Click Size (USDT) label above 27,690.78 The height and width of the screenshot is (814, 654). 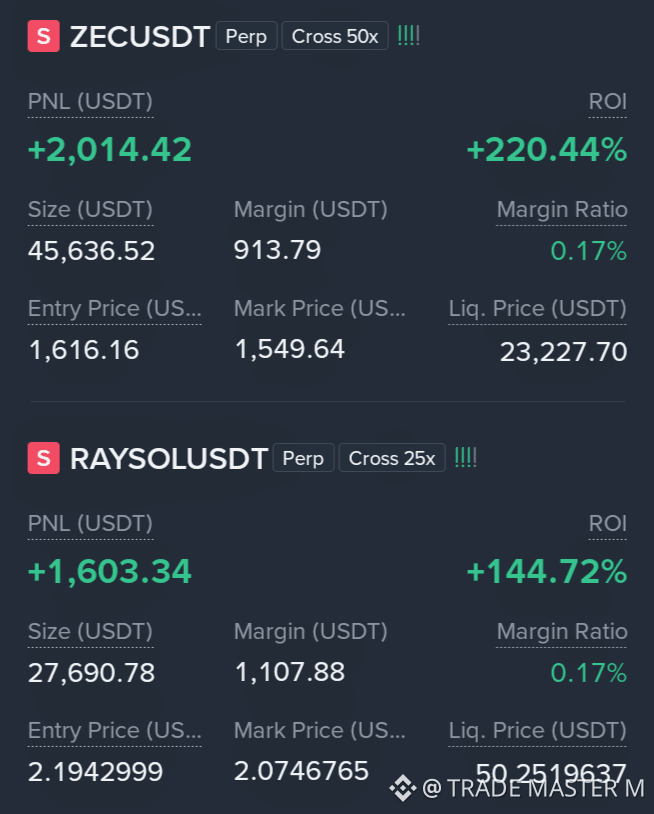[x=90, y=632]
